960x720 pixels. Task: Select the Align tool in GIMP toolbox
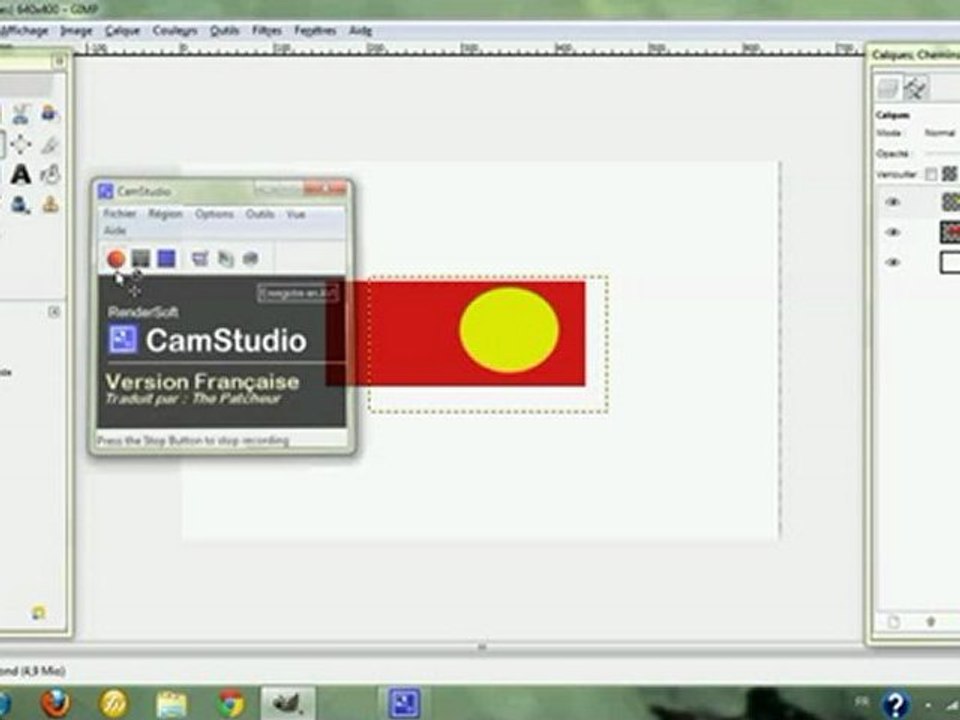pos(21,144)
